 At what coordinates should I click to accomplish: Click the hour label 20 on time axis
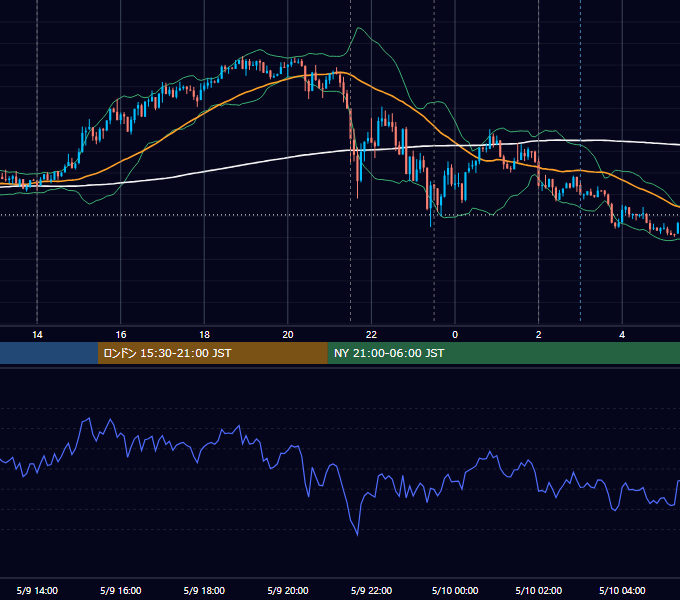tap(288, 335)
